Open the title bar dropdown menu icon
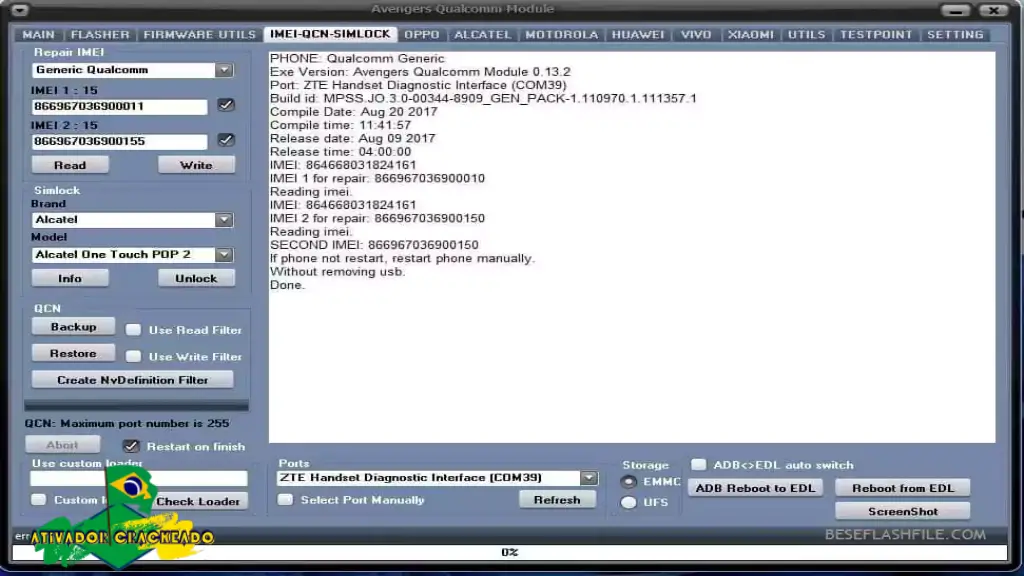 [x=20, y=10]
